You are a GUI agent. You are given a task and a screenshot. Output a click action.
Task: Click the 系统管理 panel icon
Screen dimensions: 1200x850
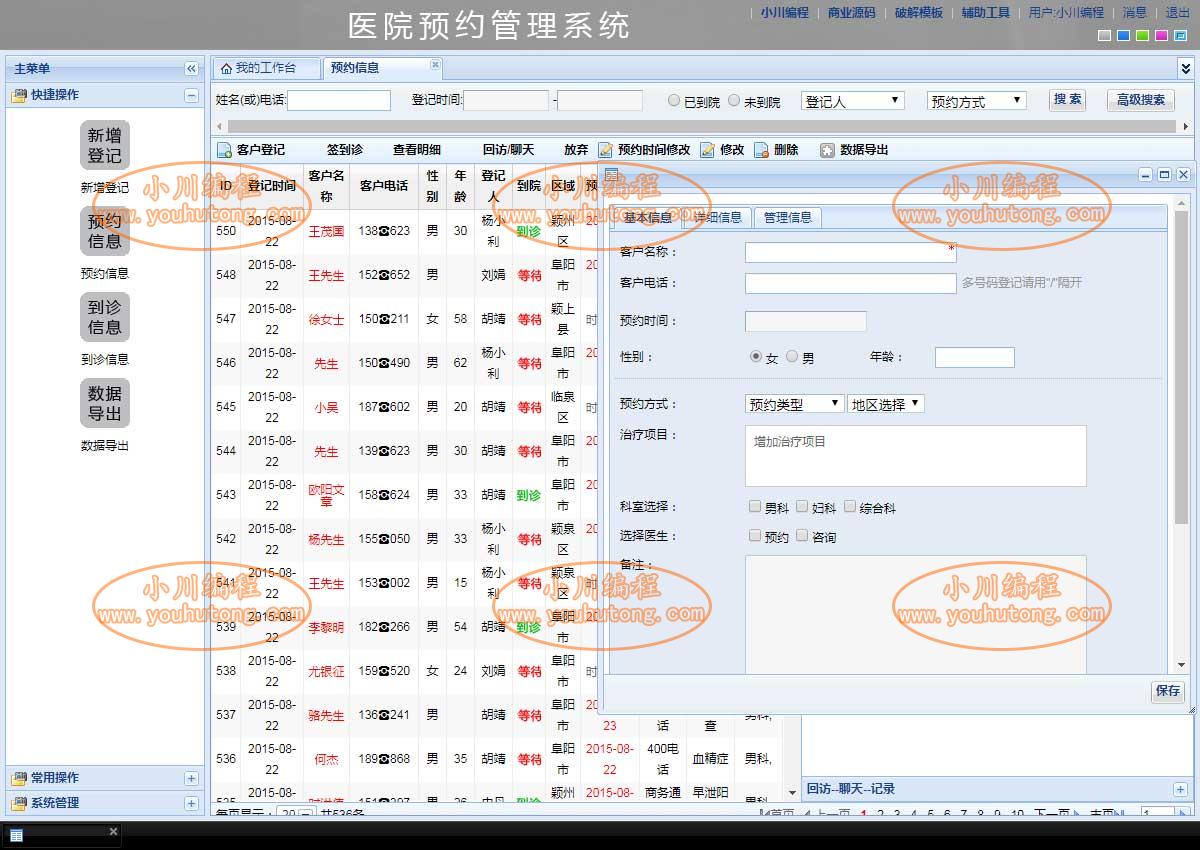(x=19, y=803)
